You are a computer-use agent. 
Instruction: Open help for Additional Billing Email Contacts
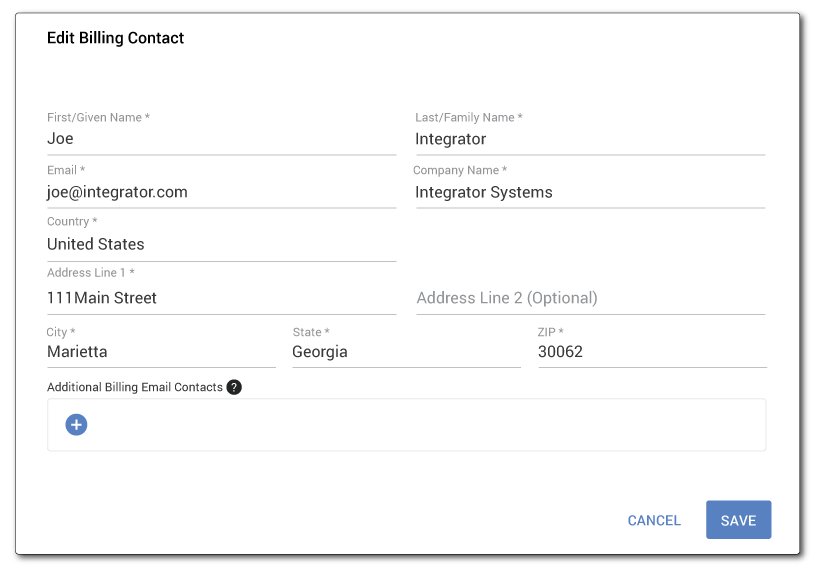coord(234,387)
